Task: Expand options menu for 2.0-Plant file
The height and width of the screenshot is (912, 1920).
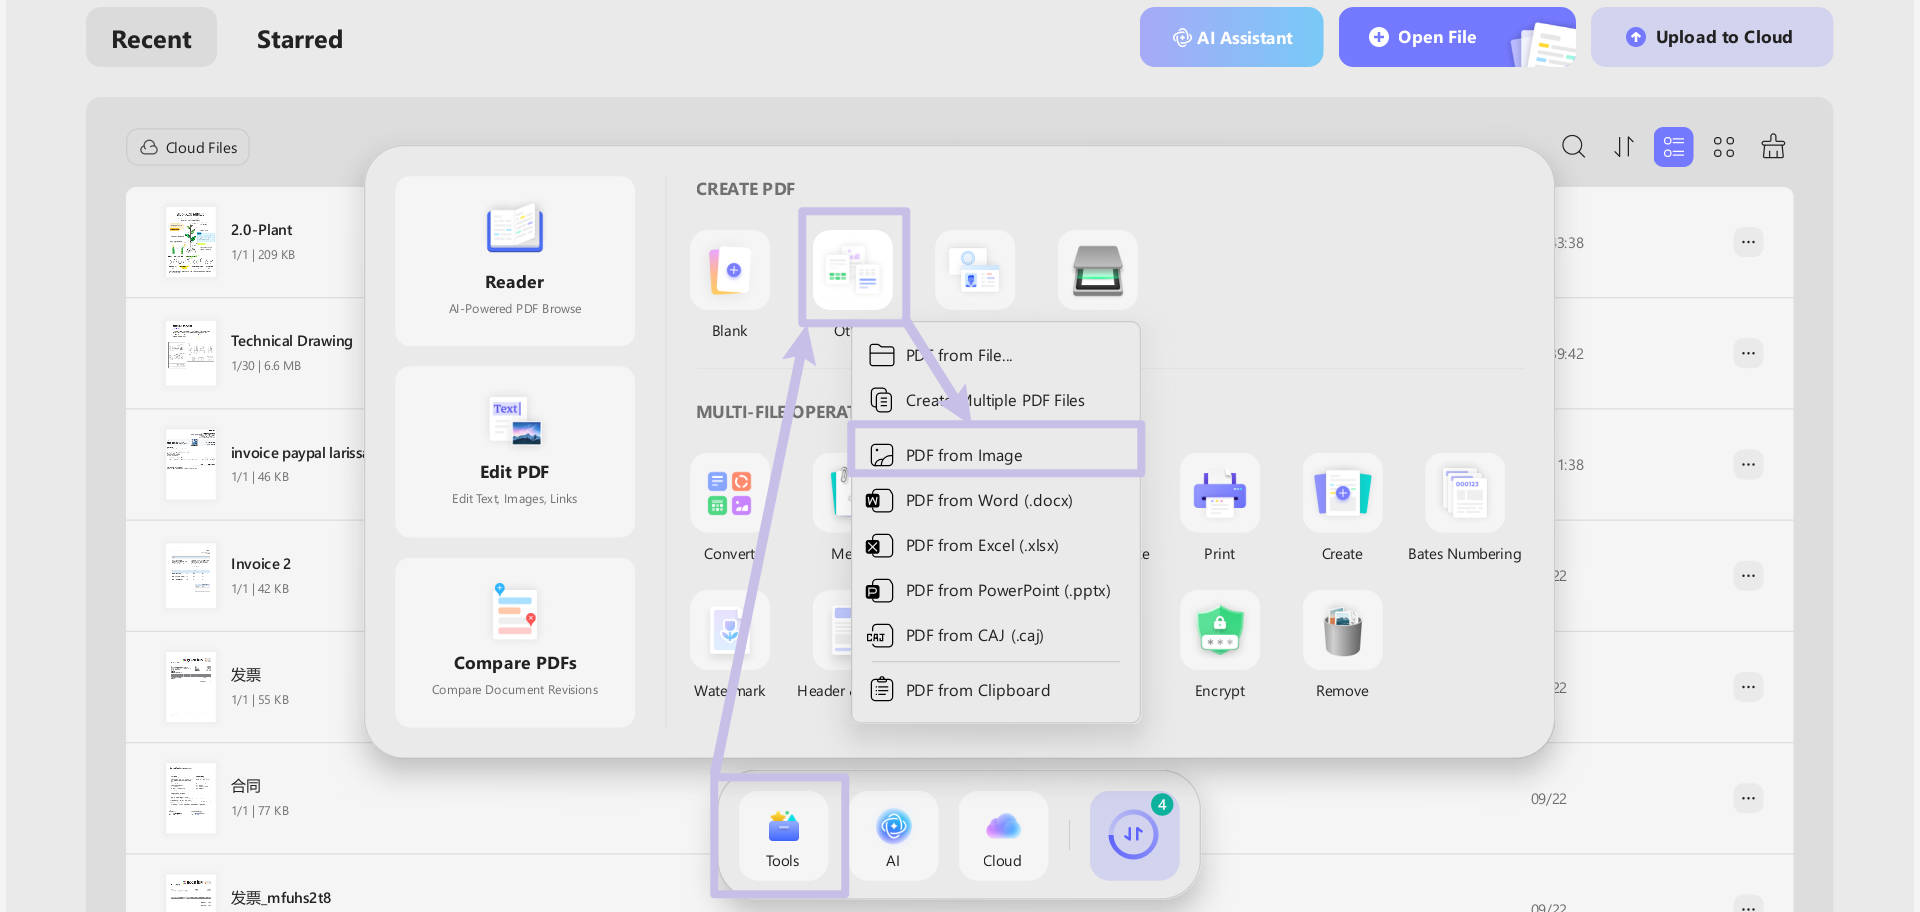Action: click(x=1748, y=241)
